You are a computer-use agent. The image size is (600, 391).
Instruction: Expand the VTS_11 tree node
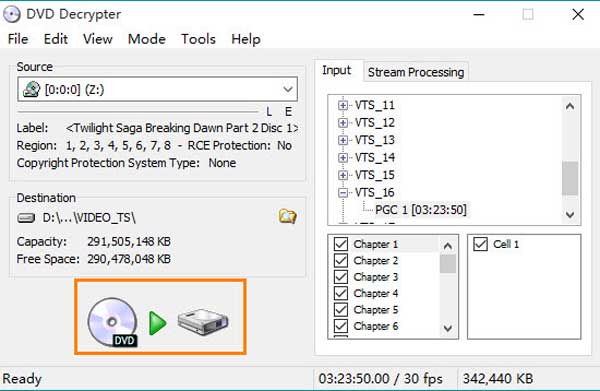point(343,105)
